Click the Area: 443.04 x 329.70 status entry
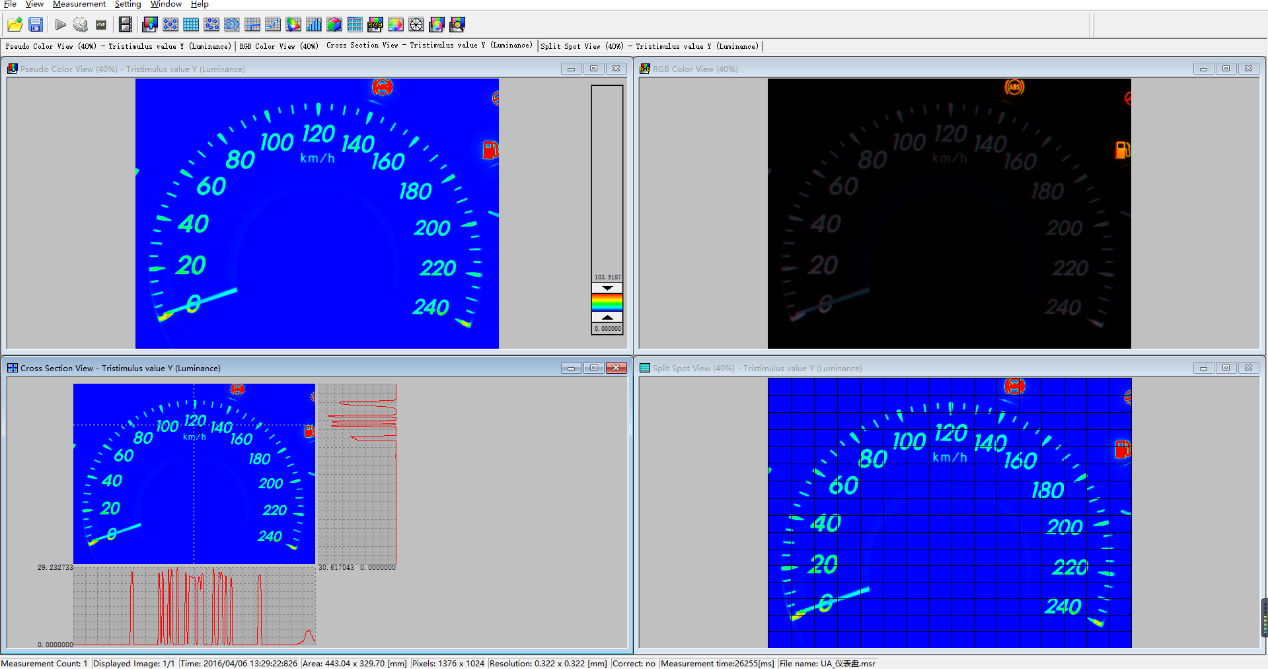This screenshot has height=669, width=1268. [x=356, y=663]
